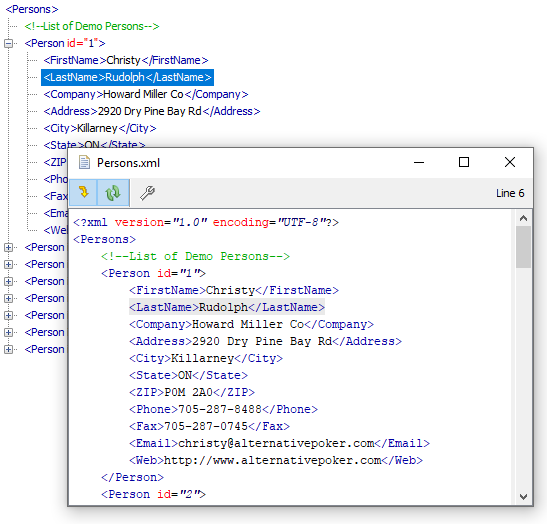
Task: Click the Persons.xml document icon
Action: (84, 163)
